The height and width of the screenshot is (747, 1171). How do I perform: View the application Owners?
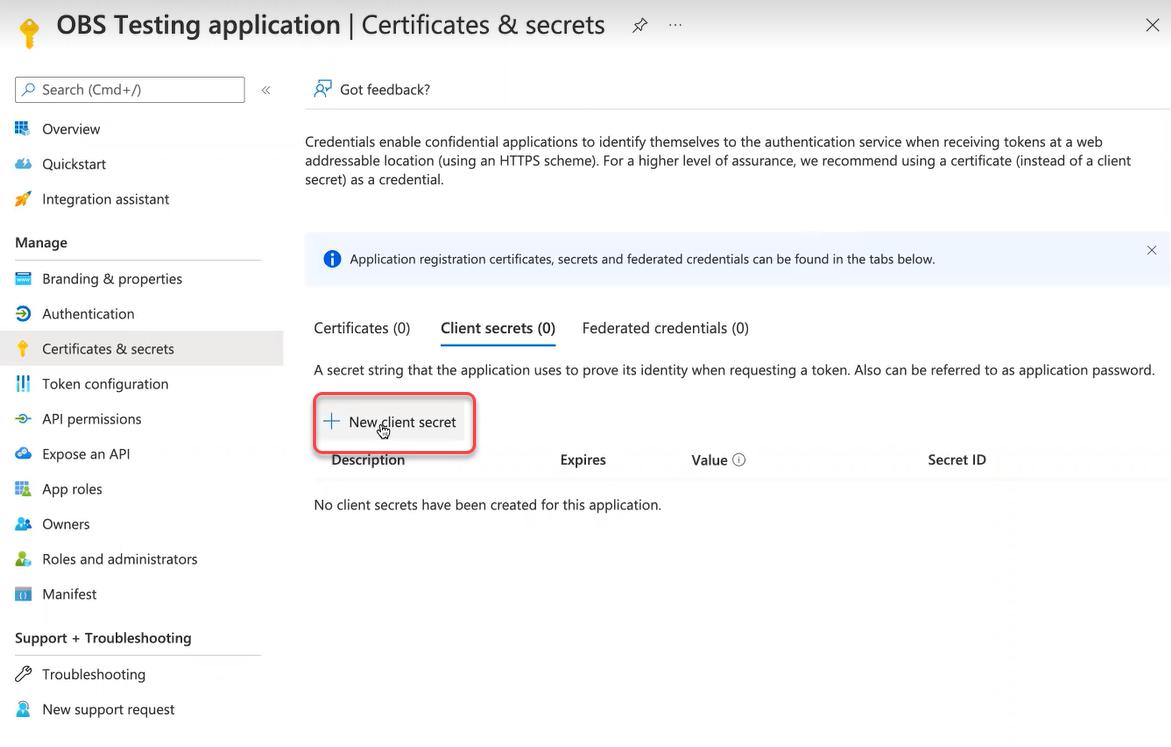68,523
